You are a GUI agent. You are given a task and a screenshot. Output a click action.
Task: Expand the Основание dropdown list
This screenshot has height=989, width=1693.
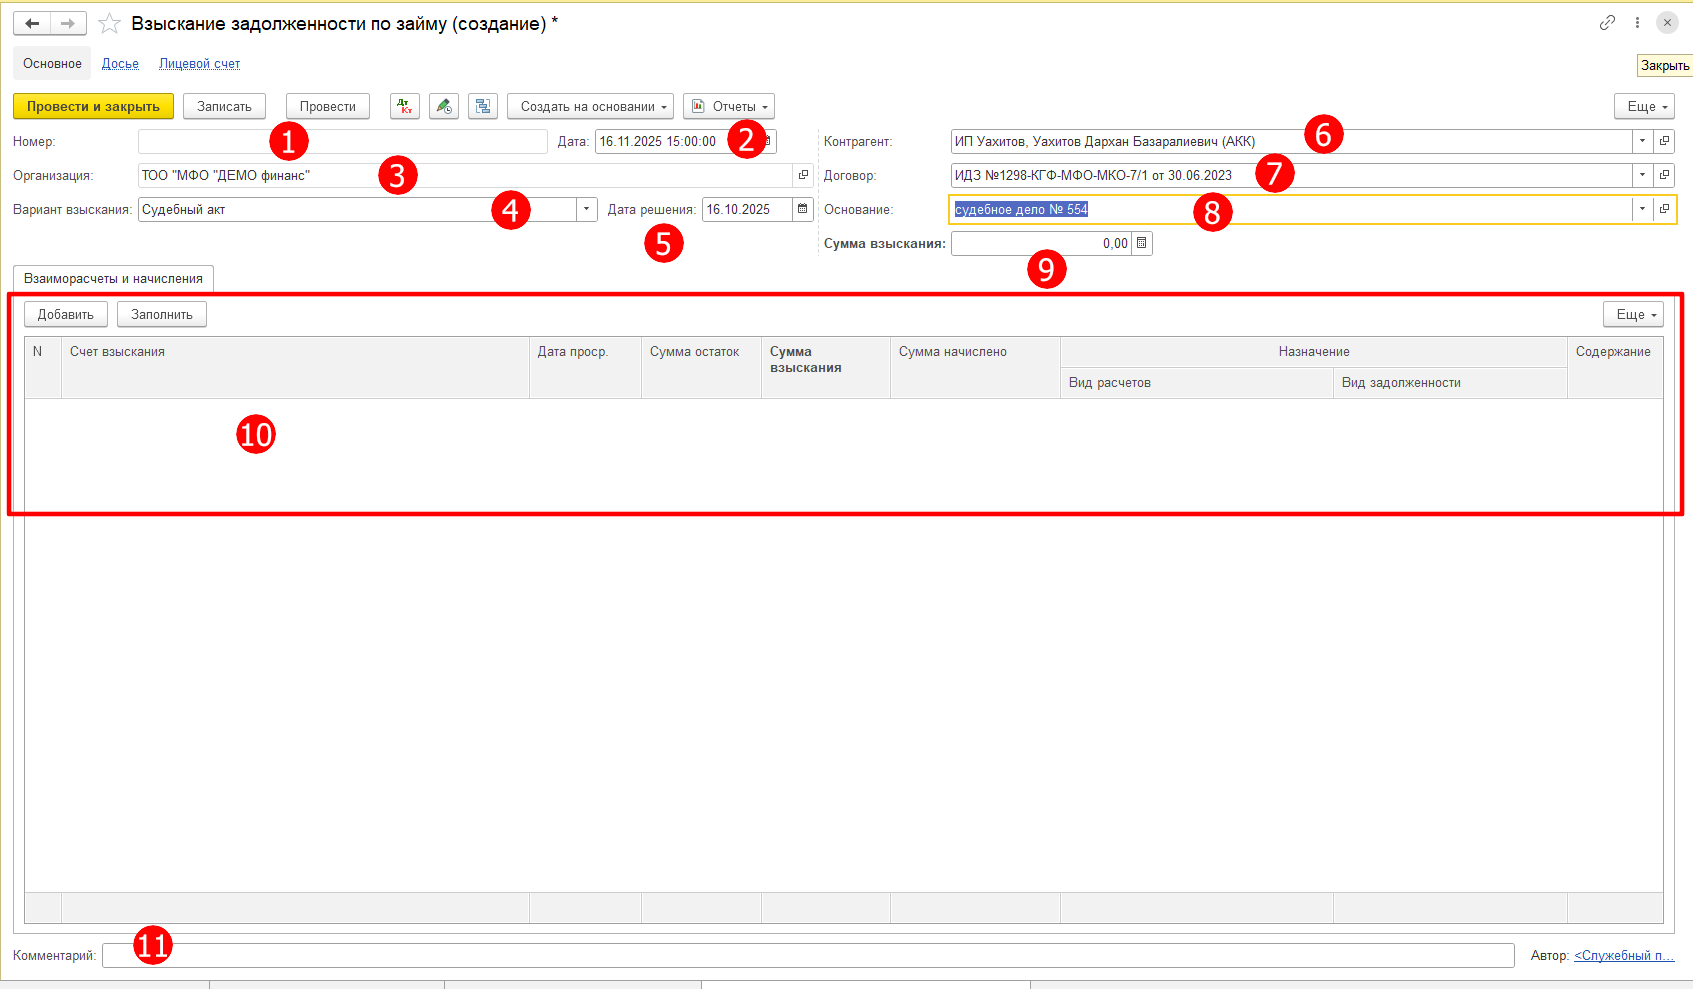click(x=1642, y=209)
